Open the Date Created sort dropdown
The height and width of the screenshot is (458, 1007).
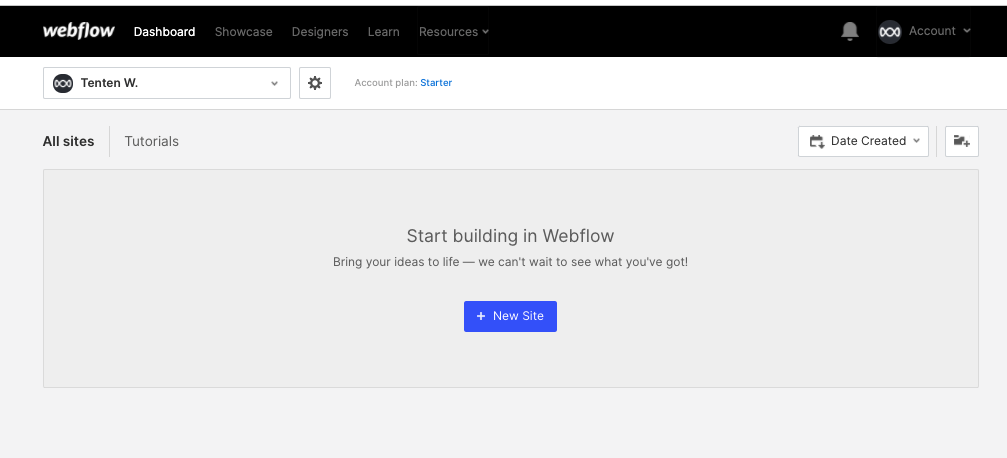863,141
